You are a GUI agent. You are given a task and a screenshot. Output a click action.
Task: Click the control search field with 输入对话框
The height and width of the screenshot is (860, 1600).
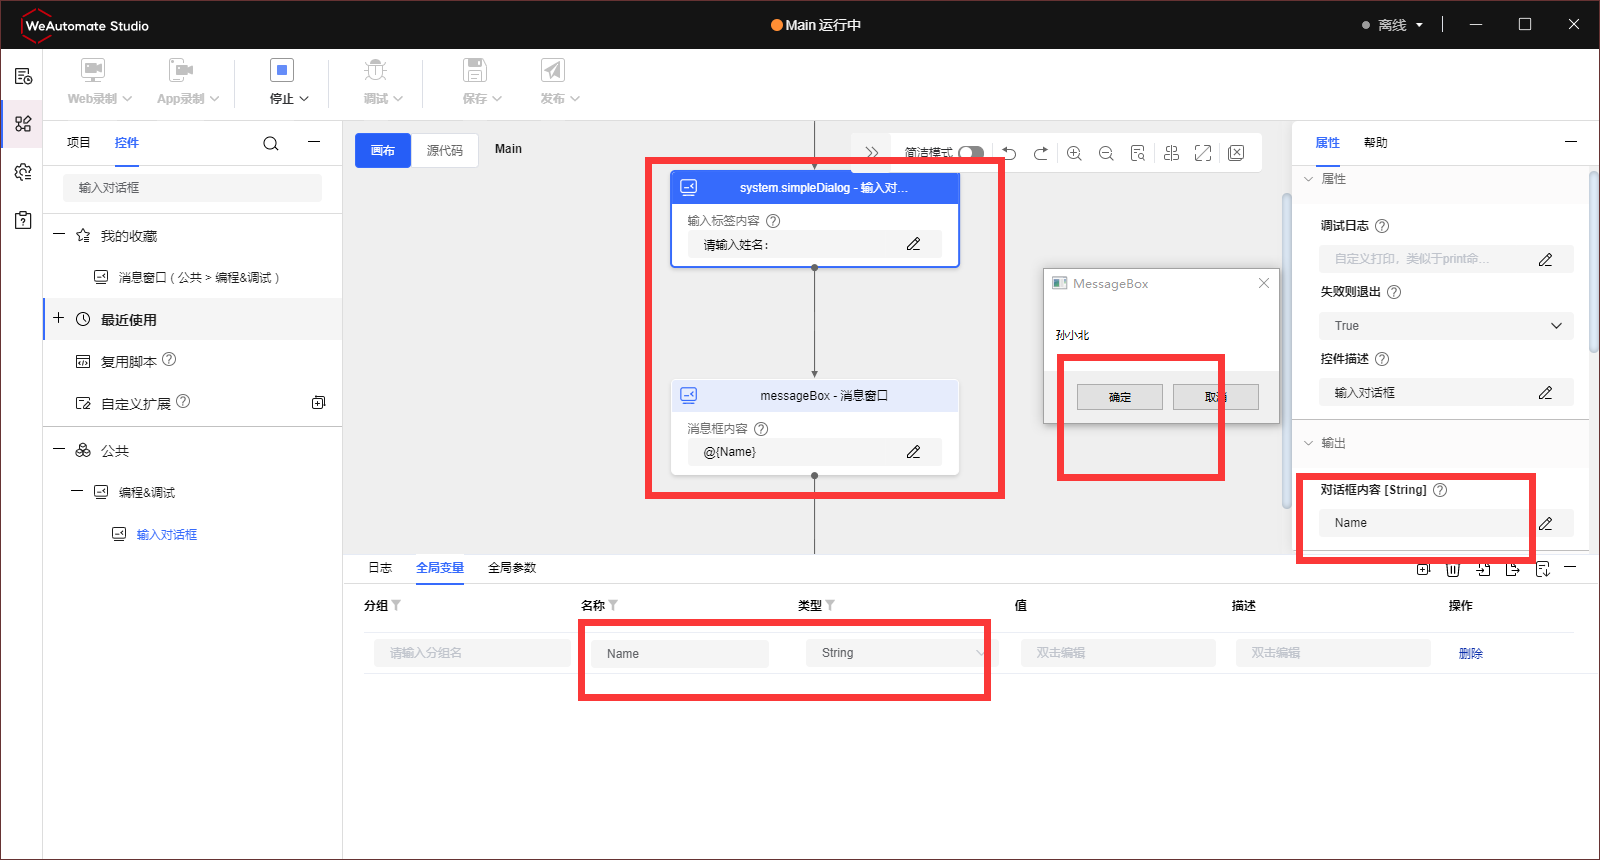coord(192,188)
